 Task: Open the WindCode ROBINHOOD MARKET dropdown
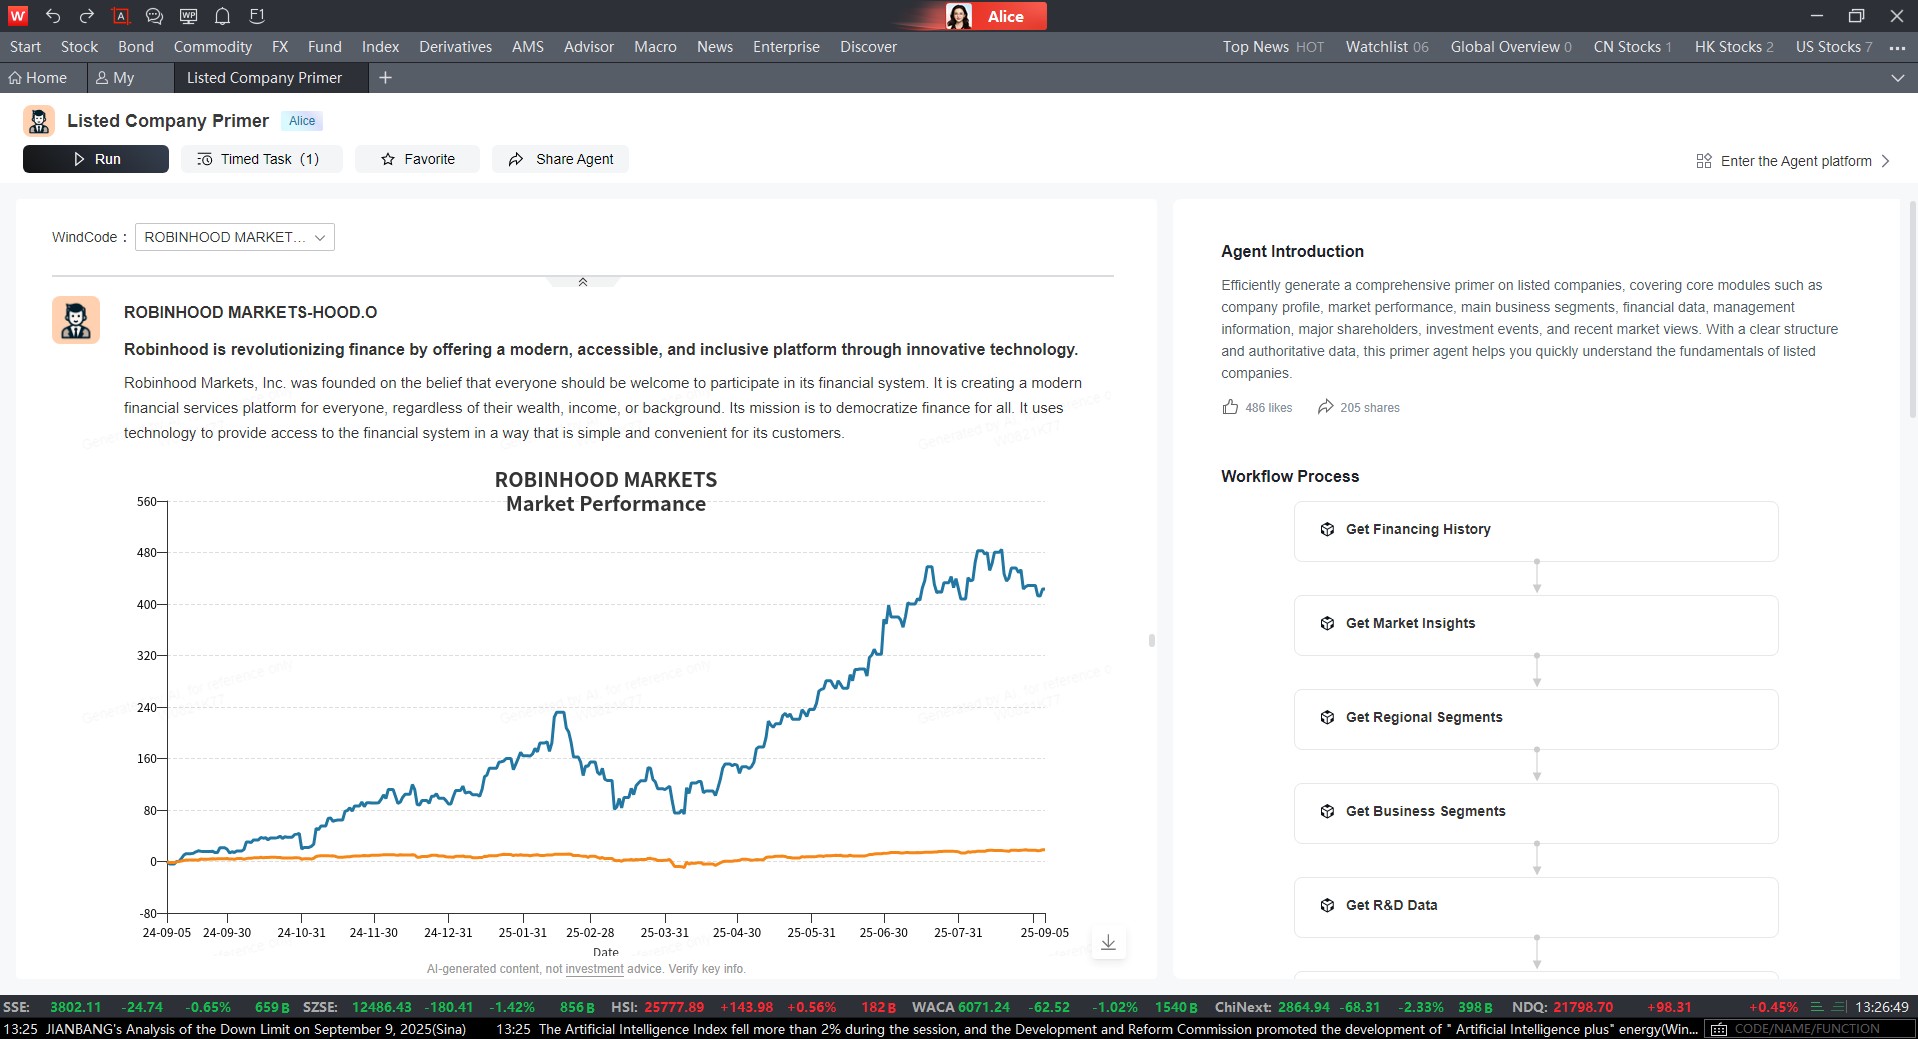coord(235,237)
